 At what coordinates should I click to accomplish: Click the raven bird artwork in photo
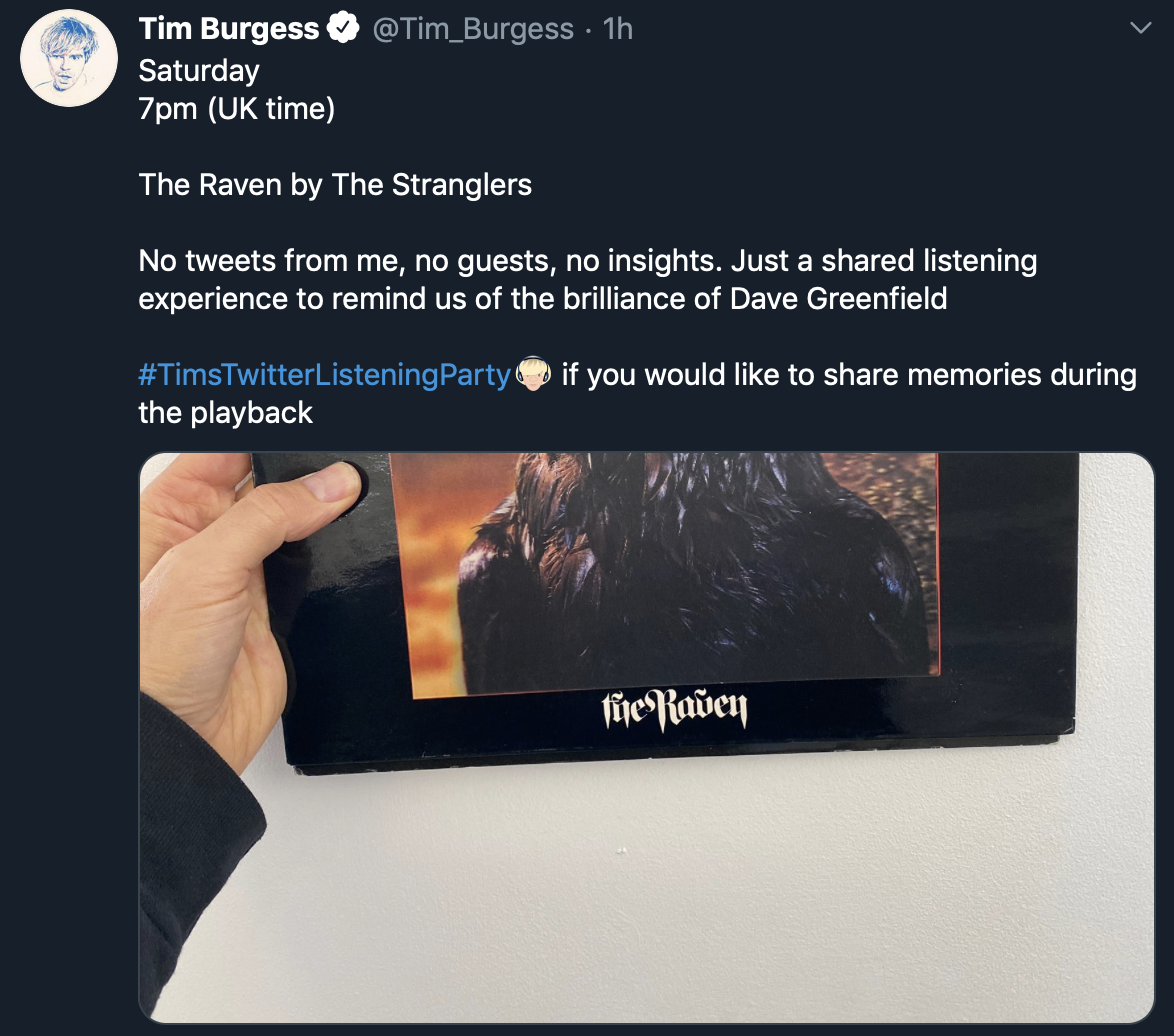[689, 569]
